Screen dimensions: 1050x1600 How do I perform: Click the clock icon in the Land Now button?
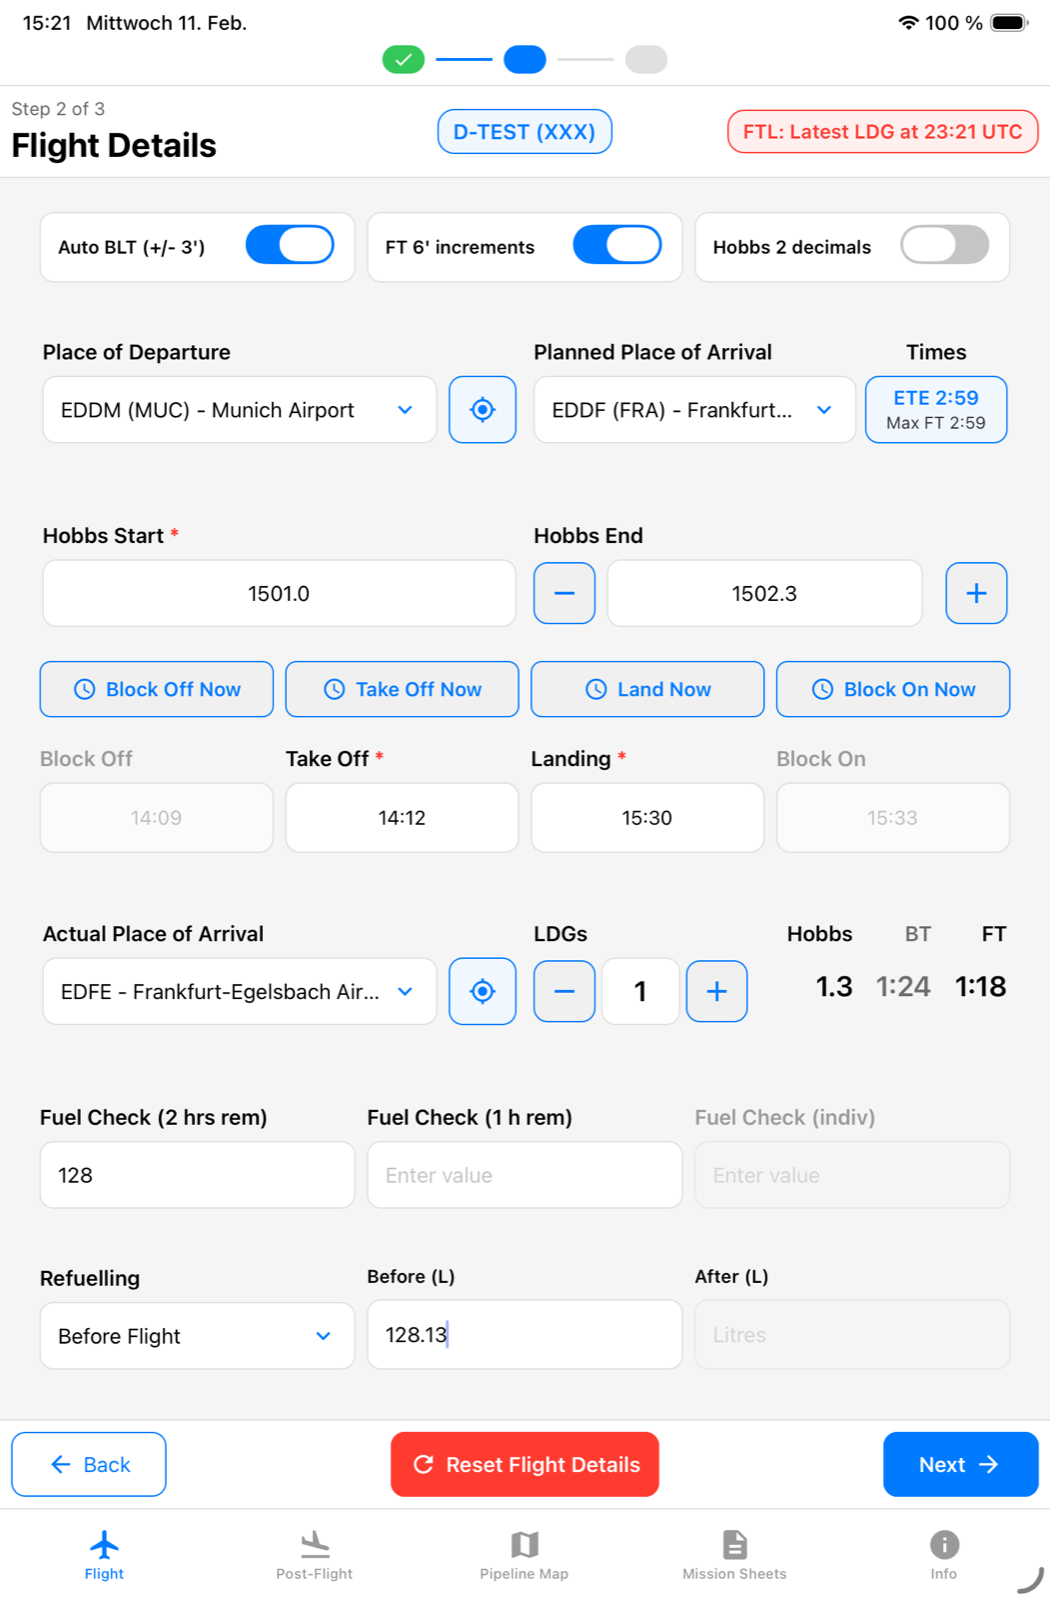point(595,689)
